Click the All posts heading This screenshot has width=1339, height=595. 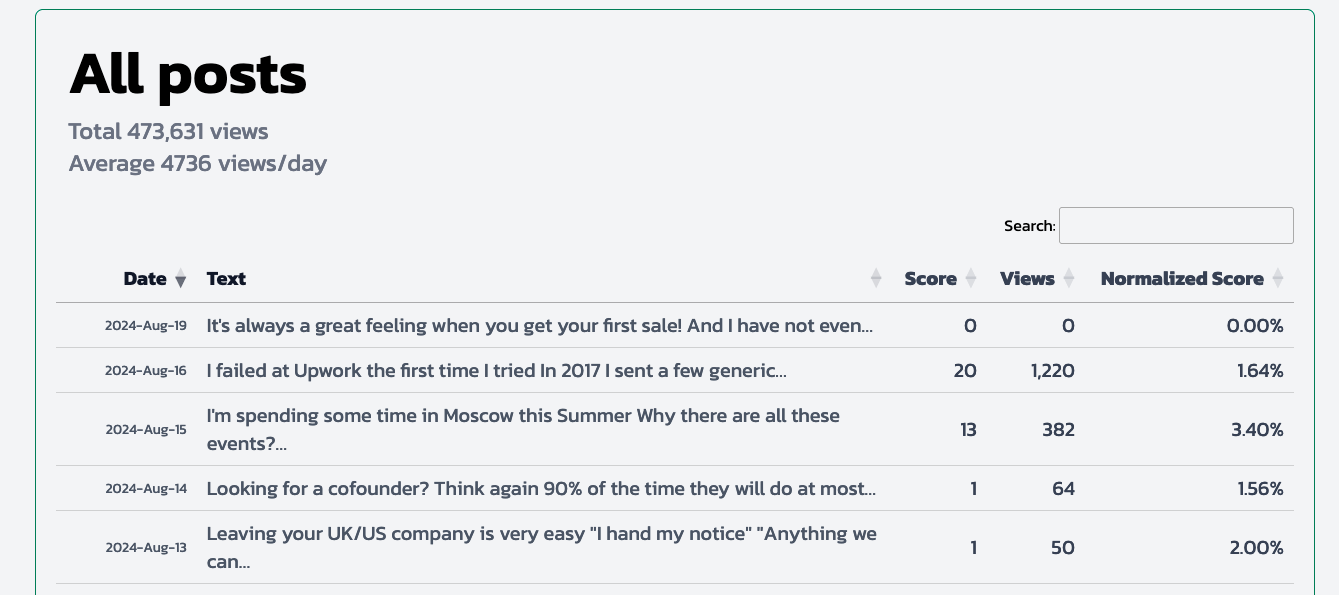tap(188, 74)
